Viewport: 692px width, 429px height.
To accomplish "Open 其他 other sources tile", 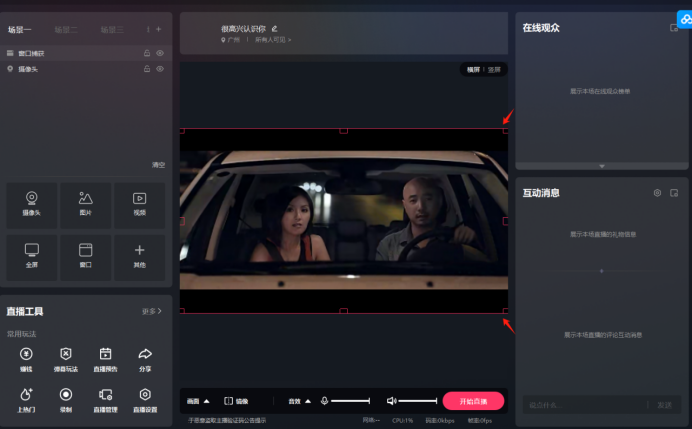I will click(139, 257).
